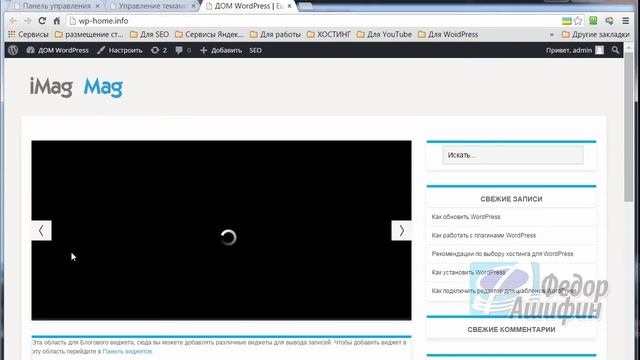Click Настроить customize link in admin bar
This screenshot has height=360, width=640.
point(120,50)
